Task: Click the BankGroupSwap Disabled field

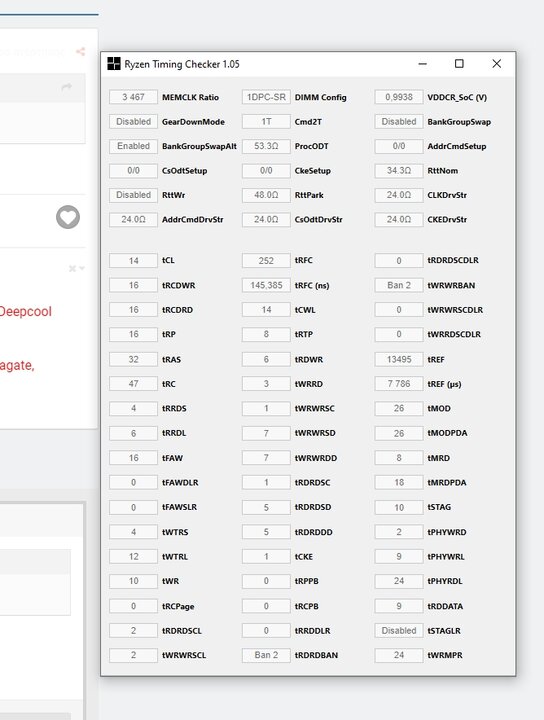Action: pyautogui.click(x=399, y=122)
